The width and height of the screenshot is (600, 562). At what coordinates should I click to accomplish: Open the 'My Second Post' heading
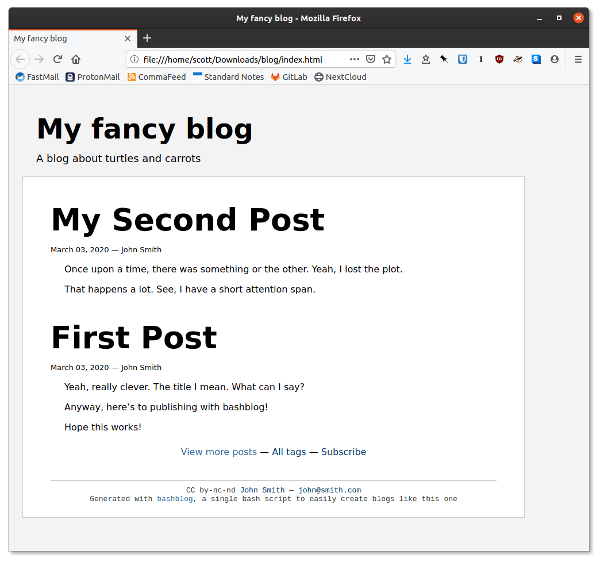pyautogui.click(x=187, y=220)
